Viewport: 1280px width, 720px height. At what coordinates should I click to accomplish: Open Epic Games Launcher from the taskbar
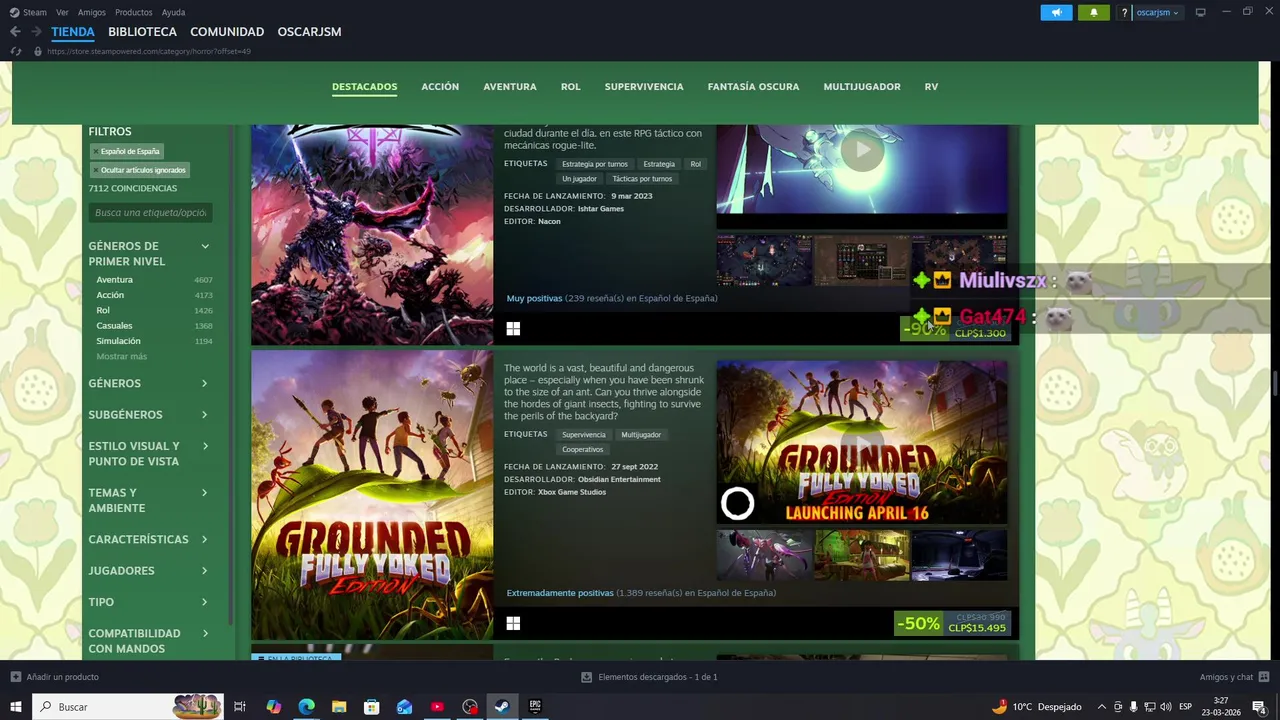click(535, 707)
